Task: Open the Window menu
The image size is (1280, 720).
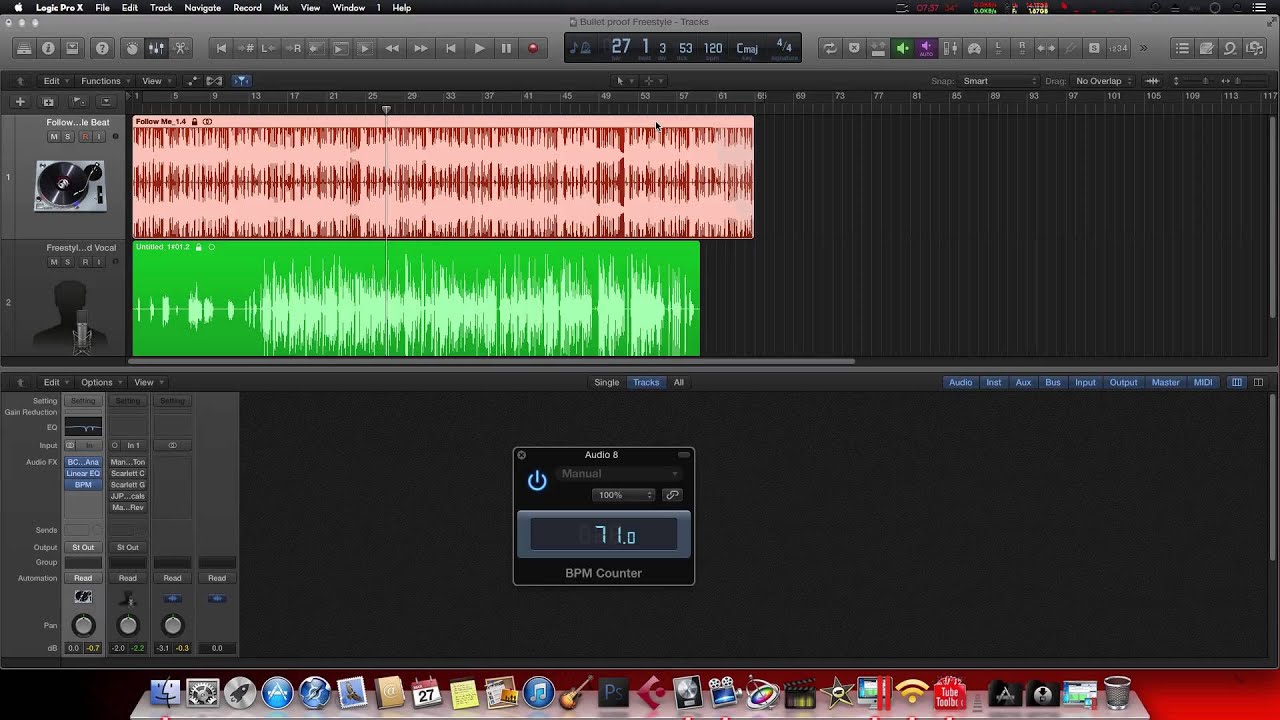Action: tap(348, 7)
